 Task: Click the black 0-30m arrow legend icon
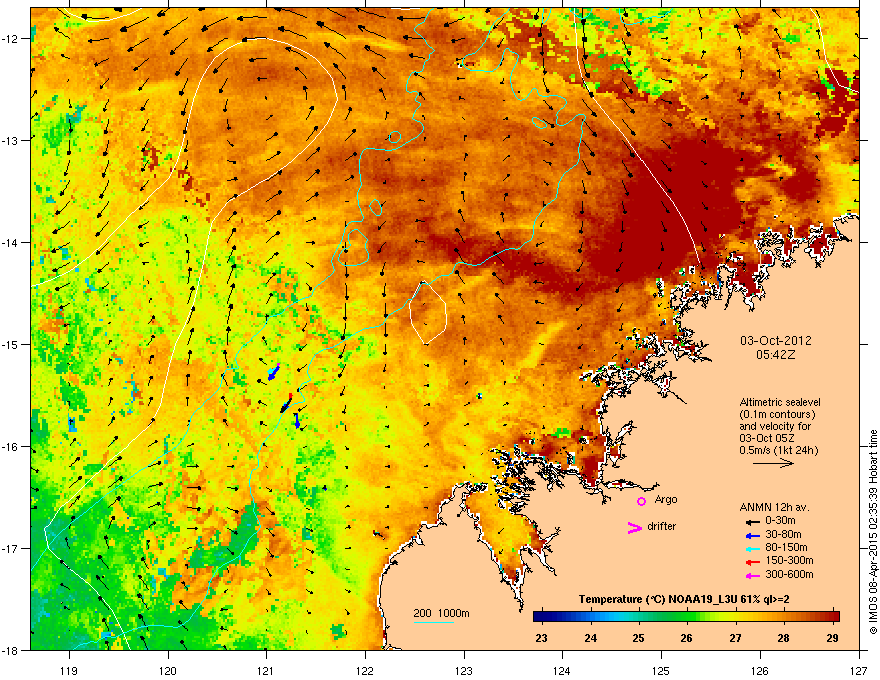point(752,522)
